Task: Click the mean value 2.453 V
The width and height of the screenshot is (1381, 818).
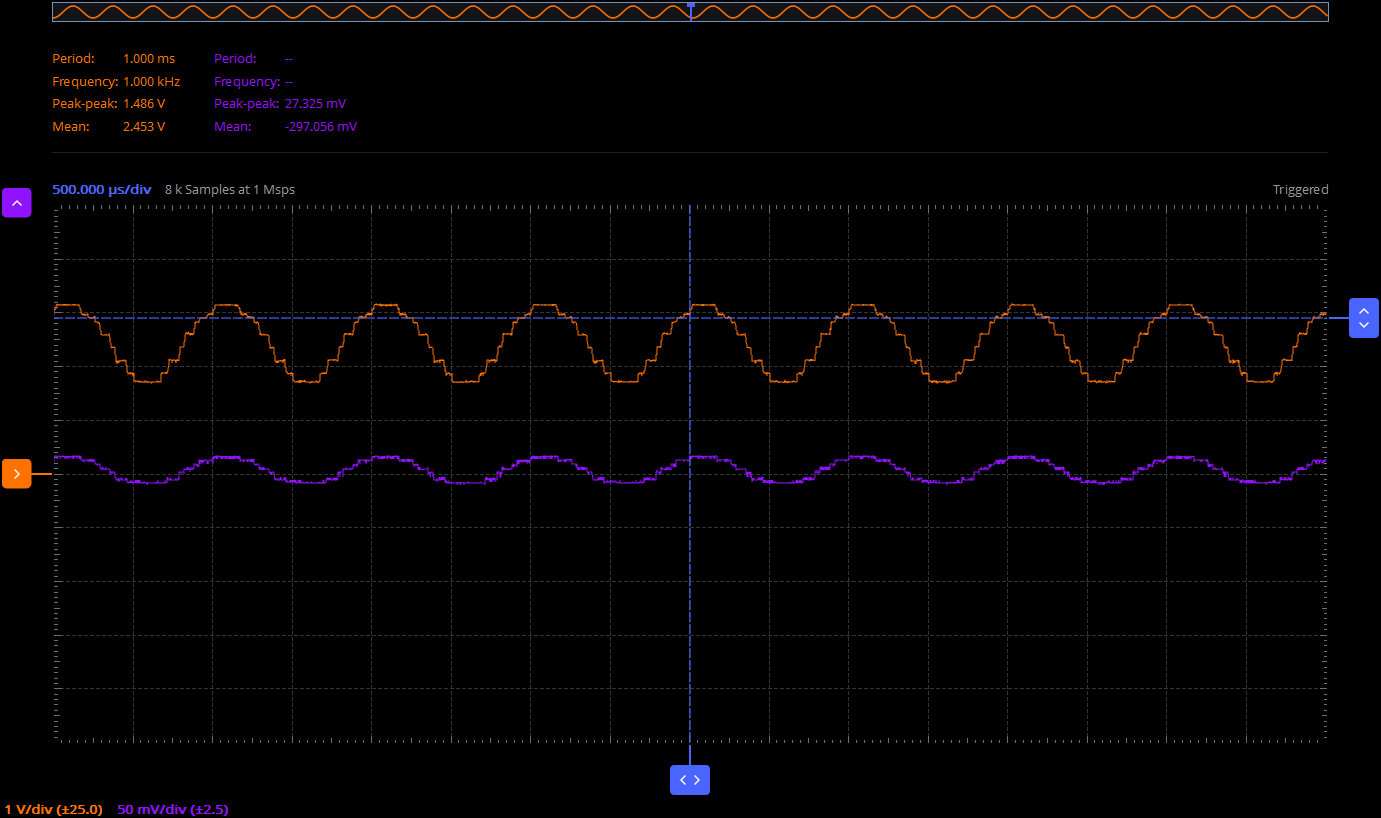Action: (144, 127)
